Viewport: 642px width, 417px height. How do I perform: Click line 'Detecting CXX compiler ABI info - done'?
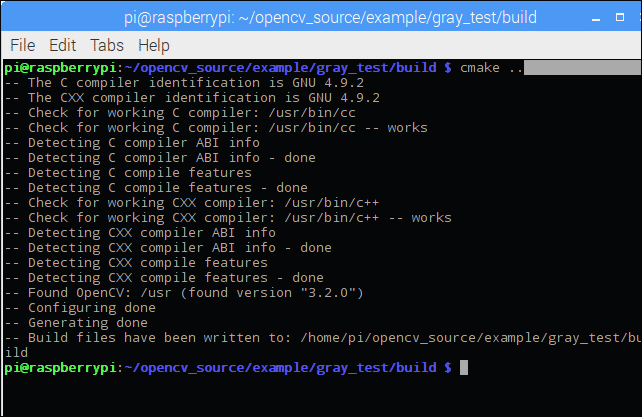point(168,247)
